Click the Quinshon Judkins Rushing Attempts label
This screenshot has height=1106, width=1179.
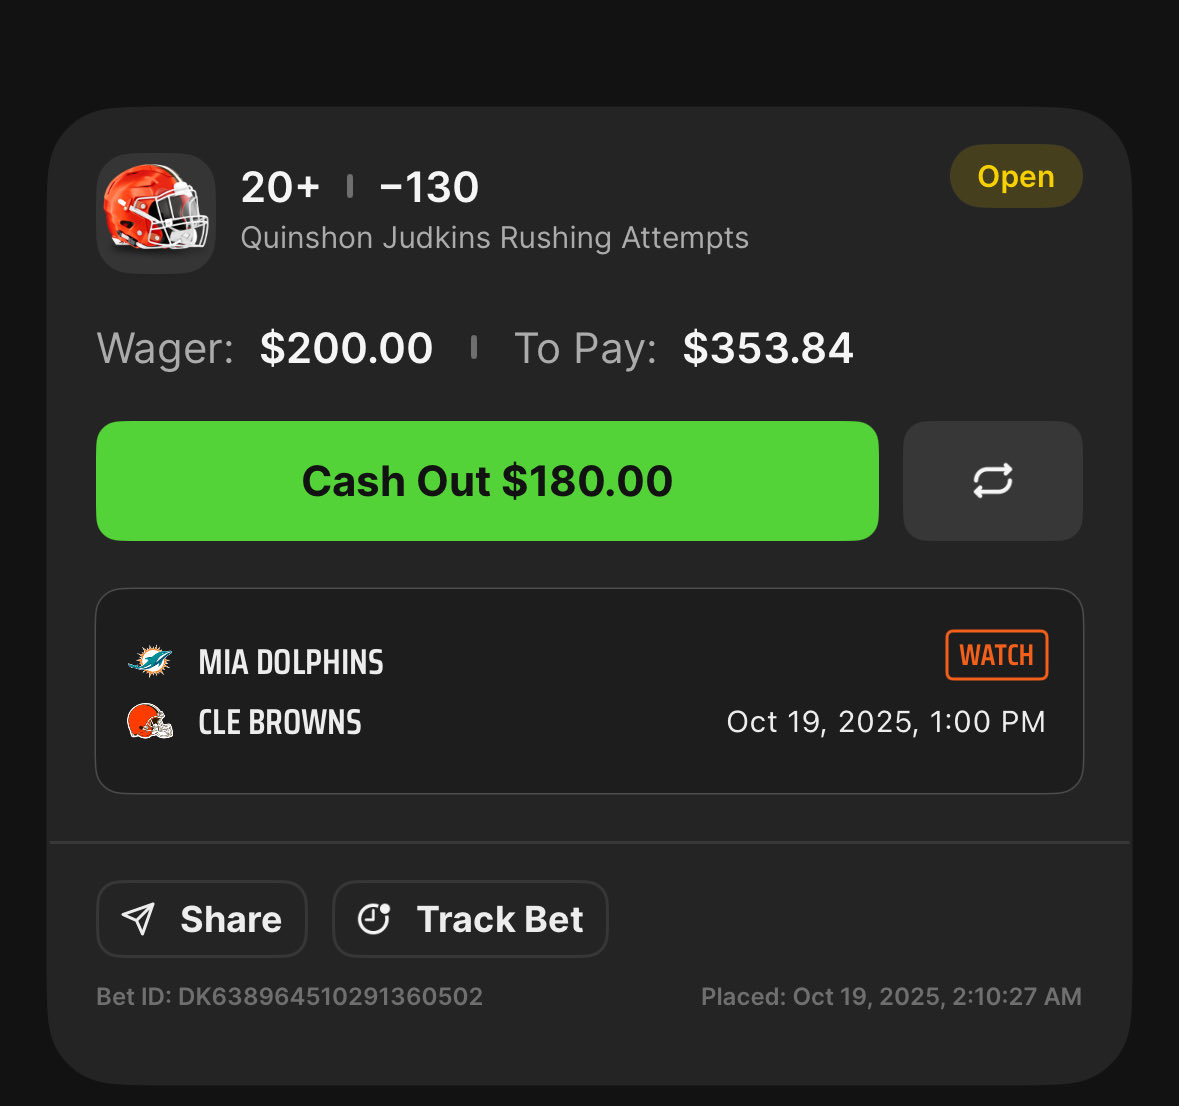click(x=495, y=238)
